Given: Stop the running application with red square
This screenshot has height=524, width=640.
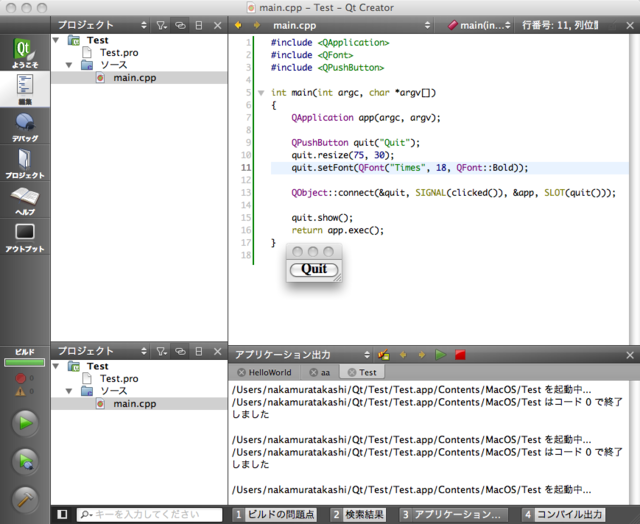Looking at the screenshot, I should tap(460, 355).
